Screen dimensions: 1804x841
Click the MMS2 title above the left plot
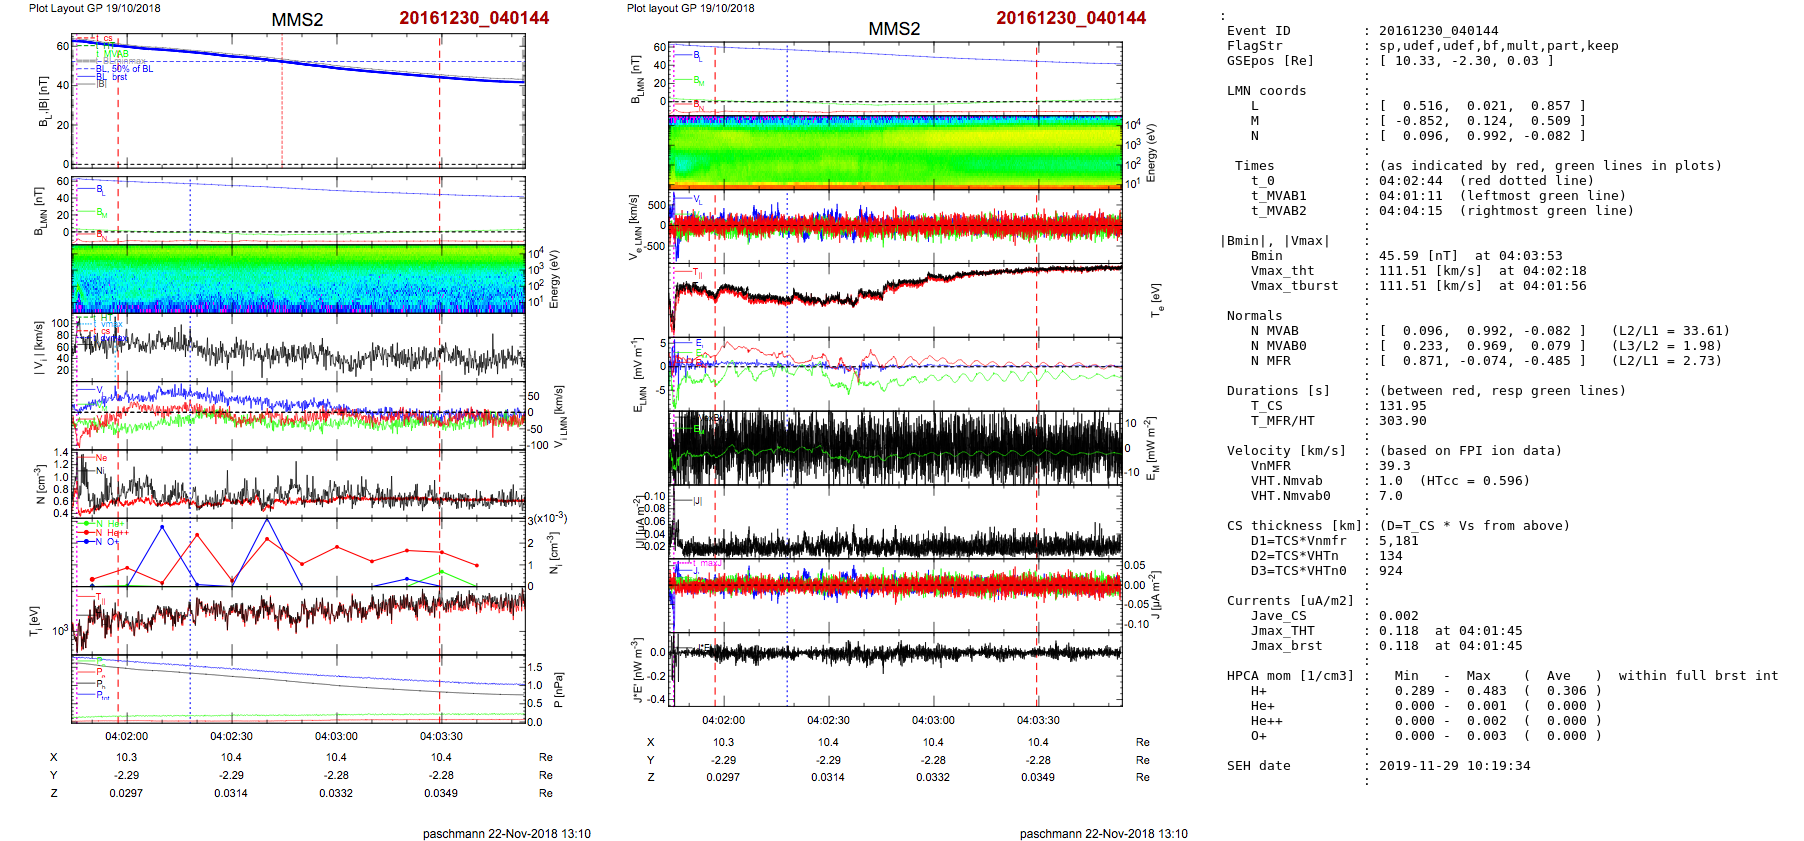tap(297, 20)
